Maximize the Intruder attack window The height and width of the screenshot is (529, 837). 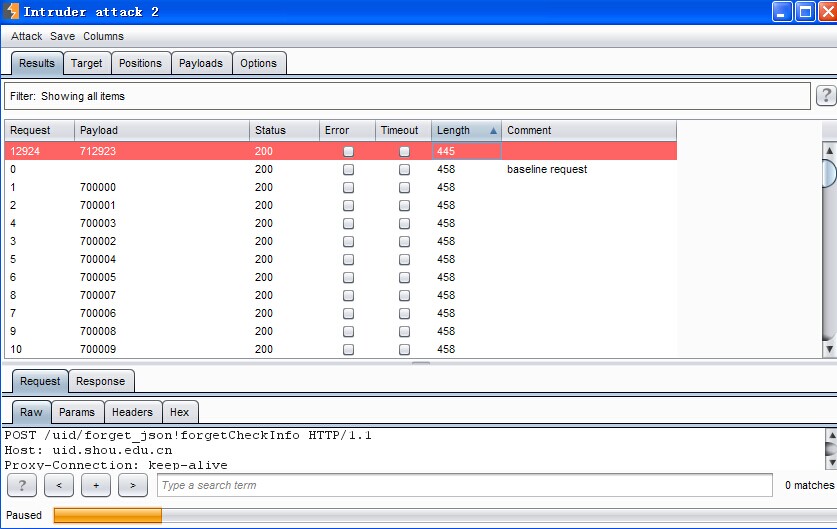805,11
